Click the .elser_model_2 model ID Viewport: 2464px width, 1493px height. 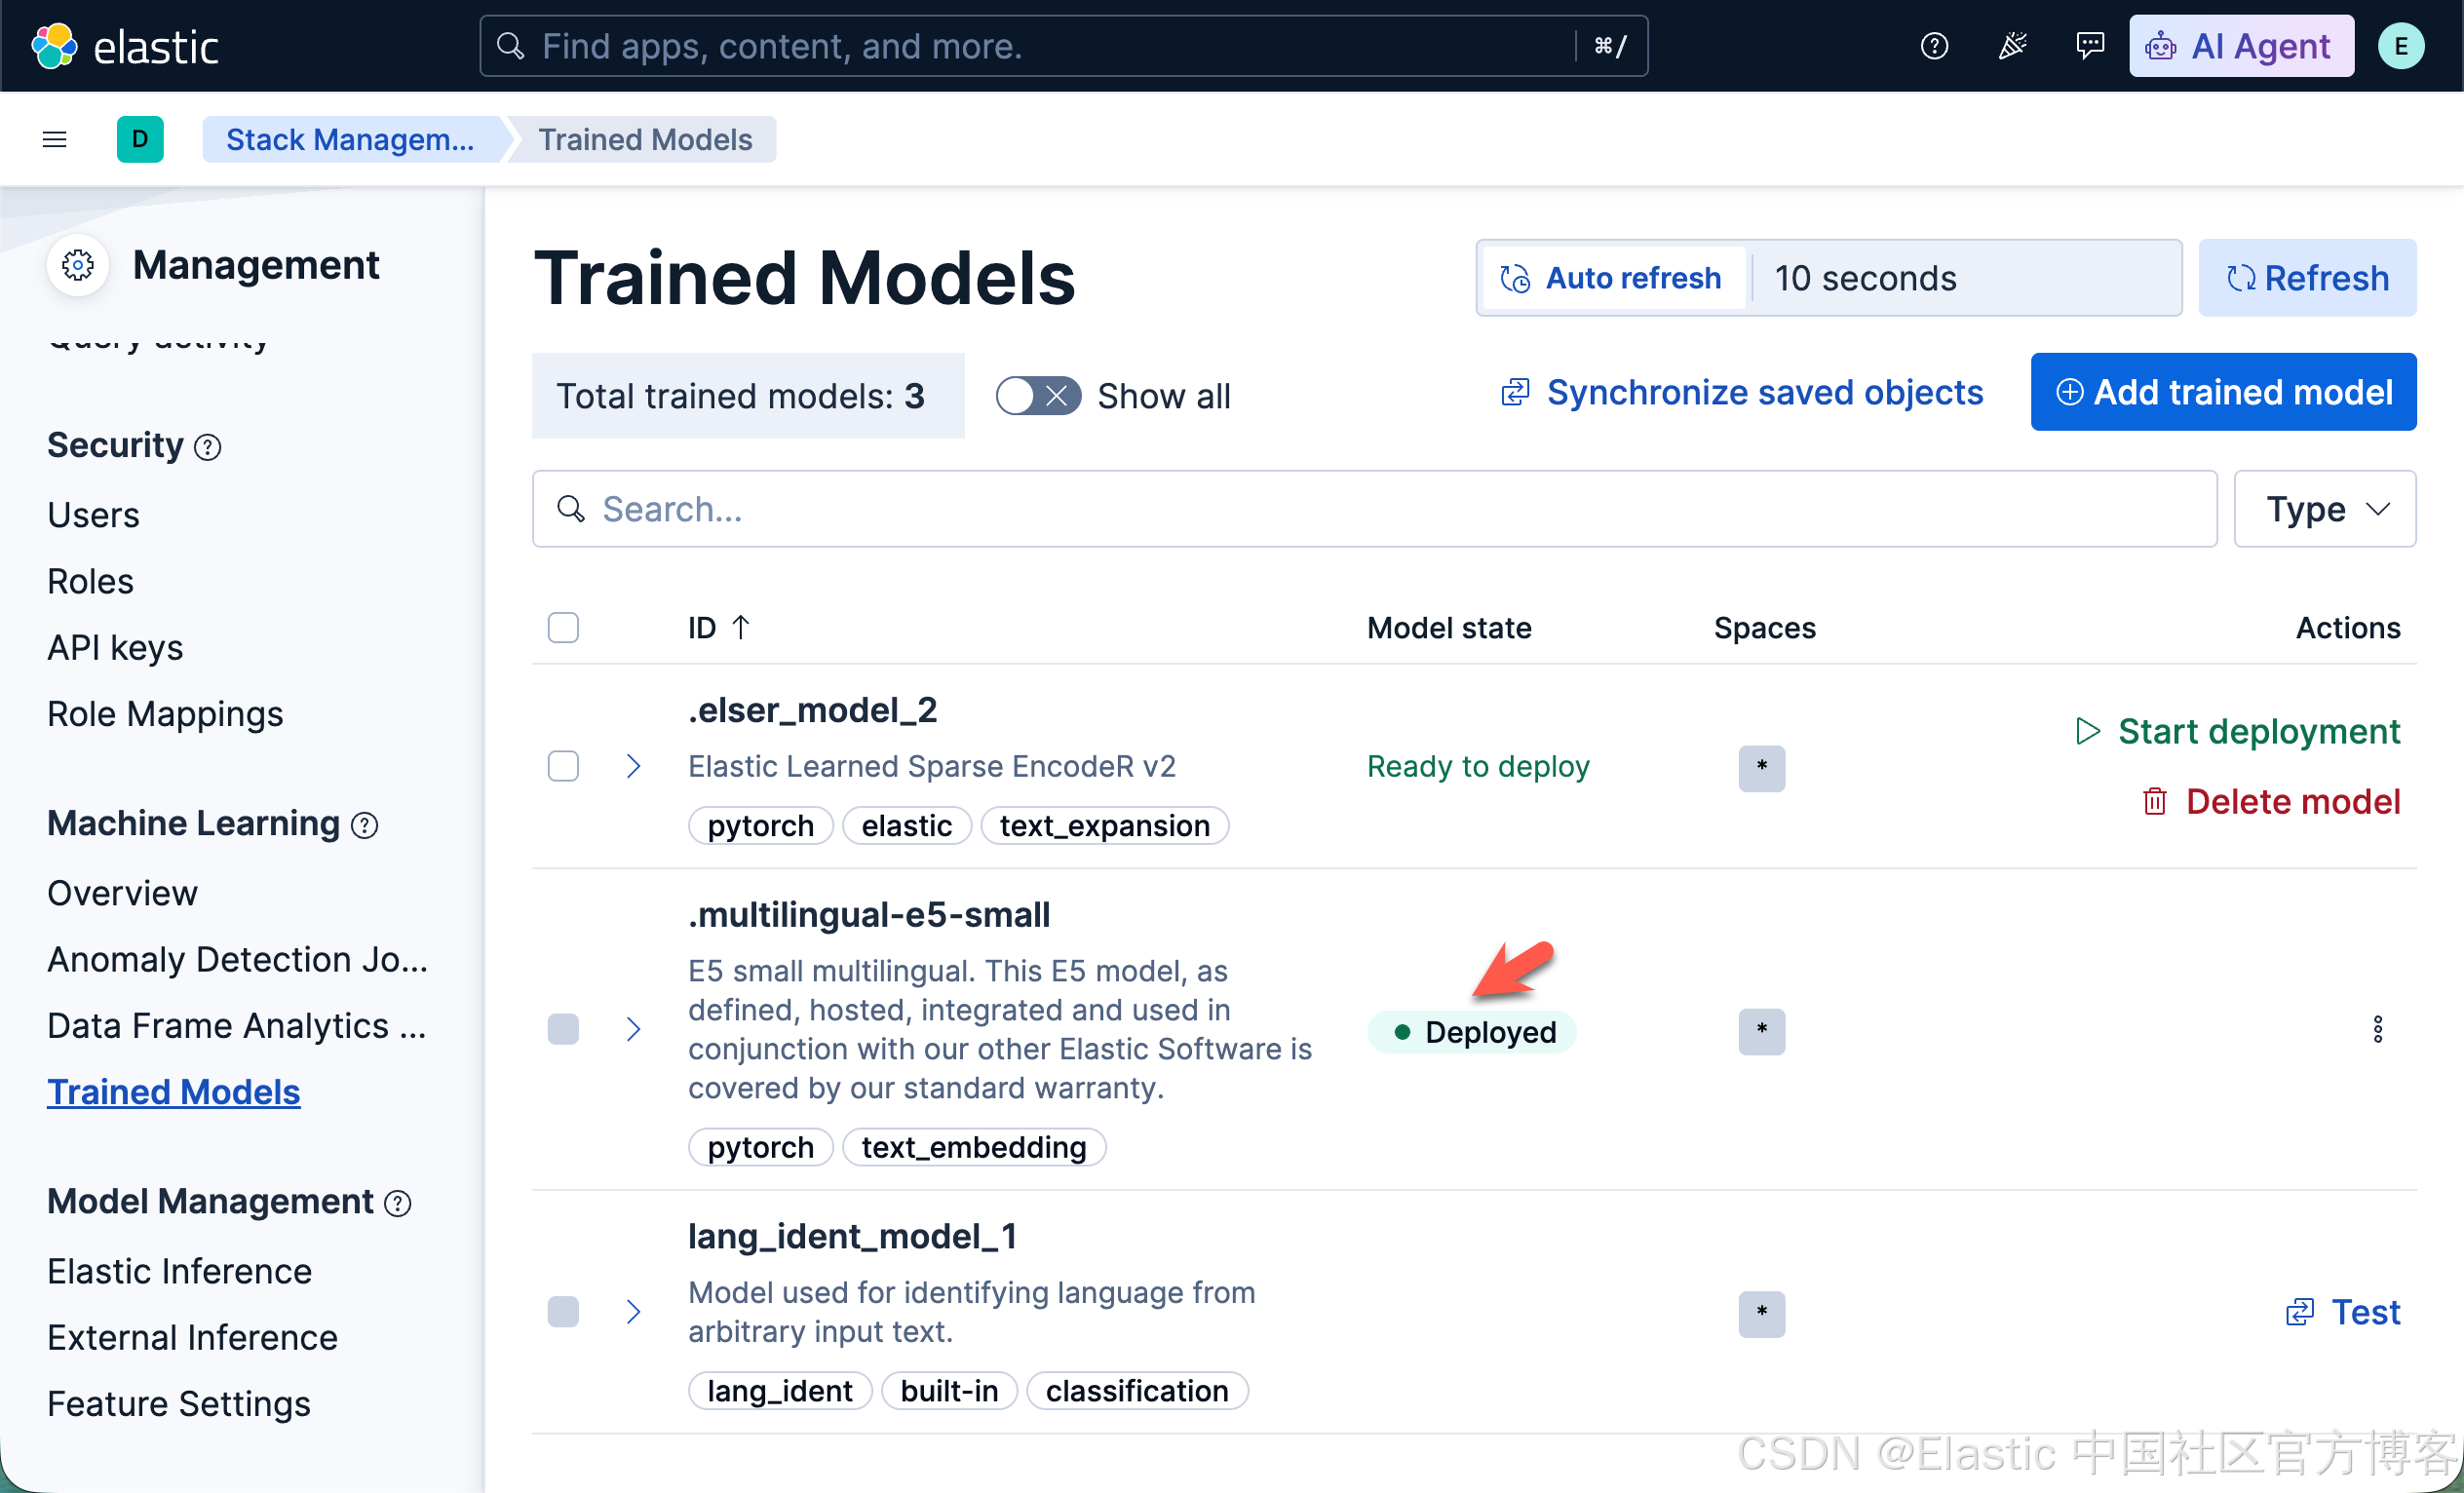[x=812, y=710]
